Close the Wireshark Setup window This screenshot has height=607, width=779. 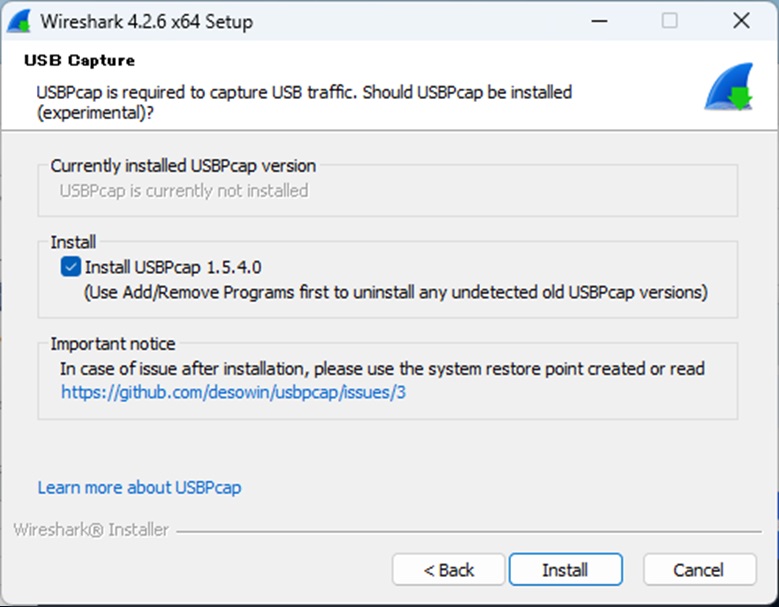pyautogui.click(x=741, y=21)
